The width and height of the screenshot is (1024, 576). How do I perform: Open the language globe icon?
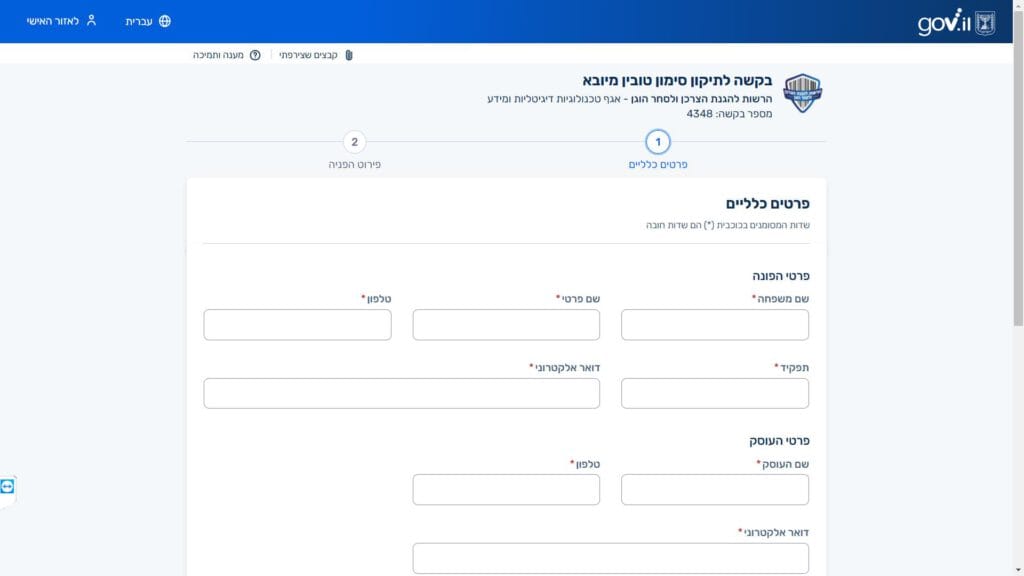[x=165, y=21]
